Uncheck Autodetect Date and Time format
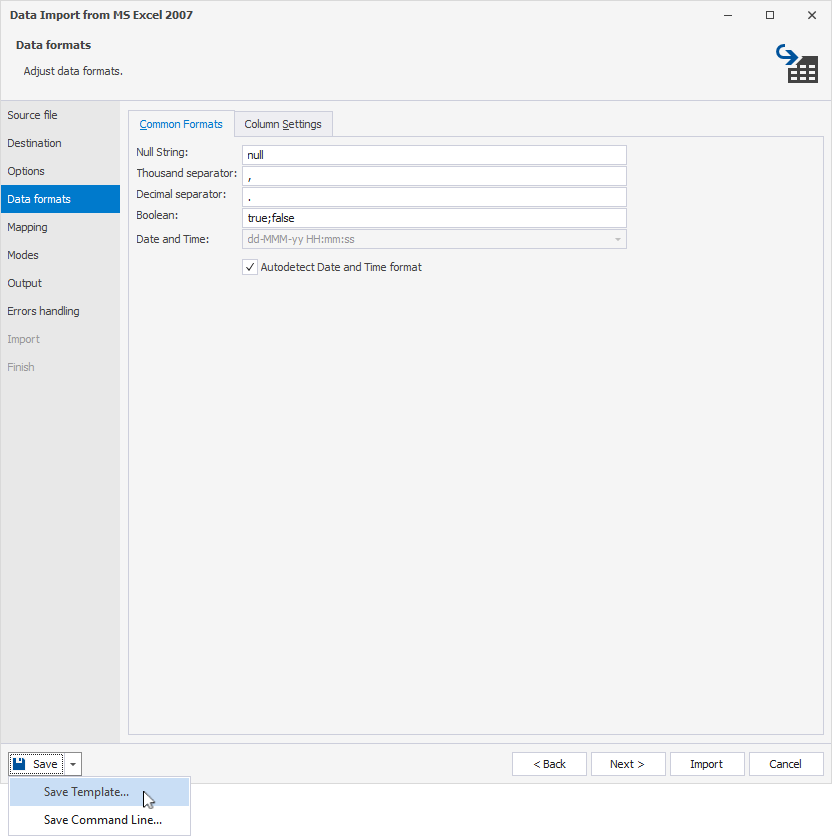This screenshot has width=832, height=836. [250, 267]
